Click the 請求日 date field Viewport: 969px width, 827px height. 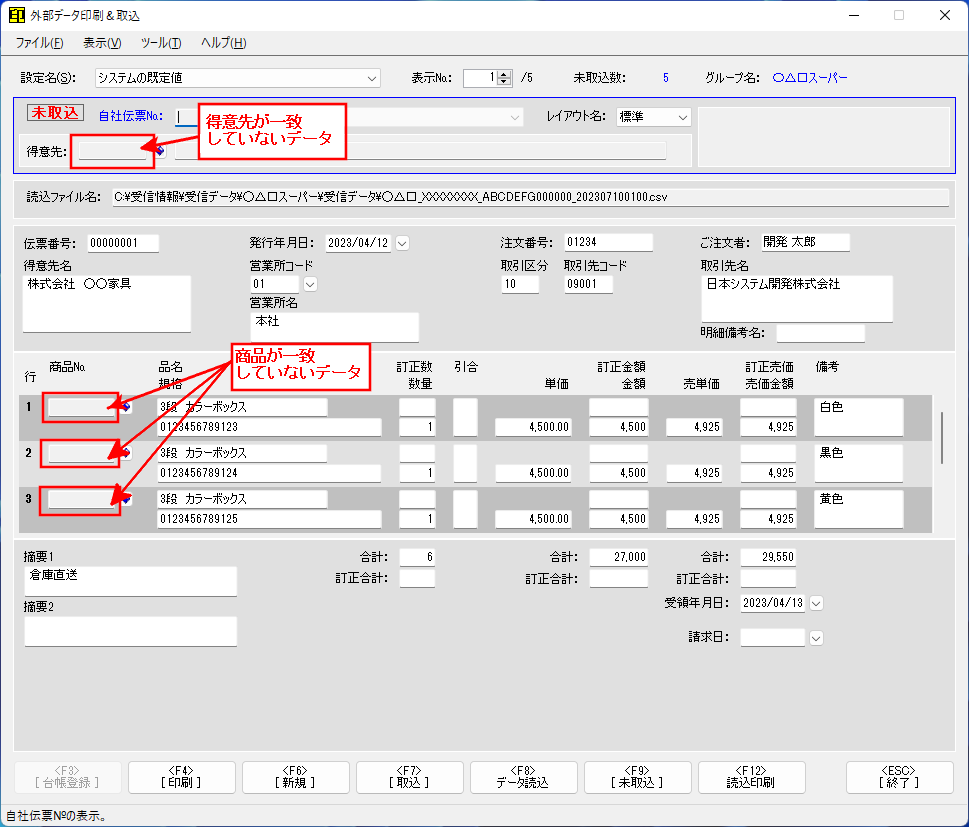pos(772,638)
